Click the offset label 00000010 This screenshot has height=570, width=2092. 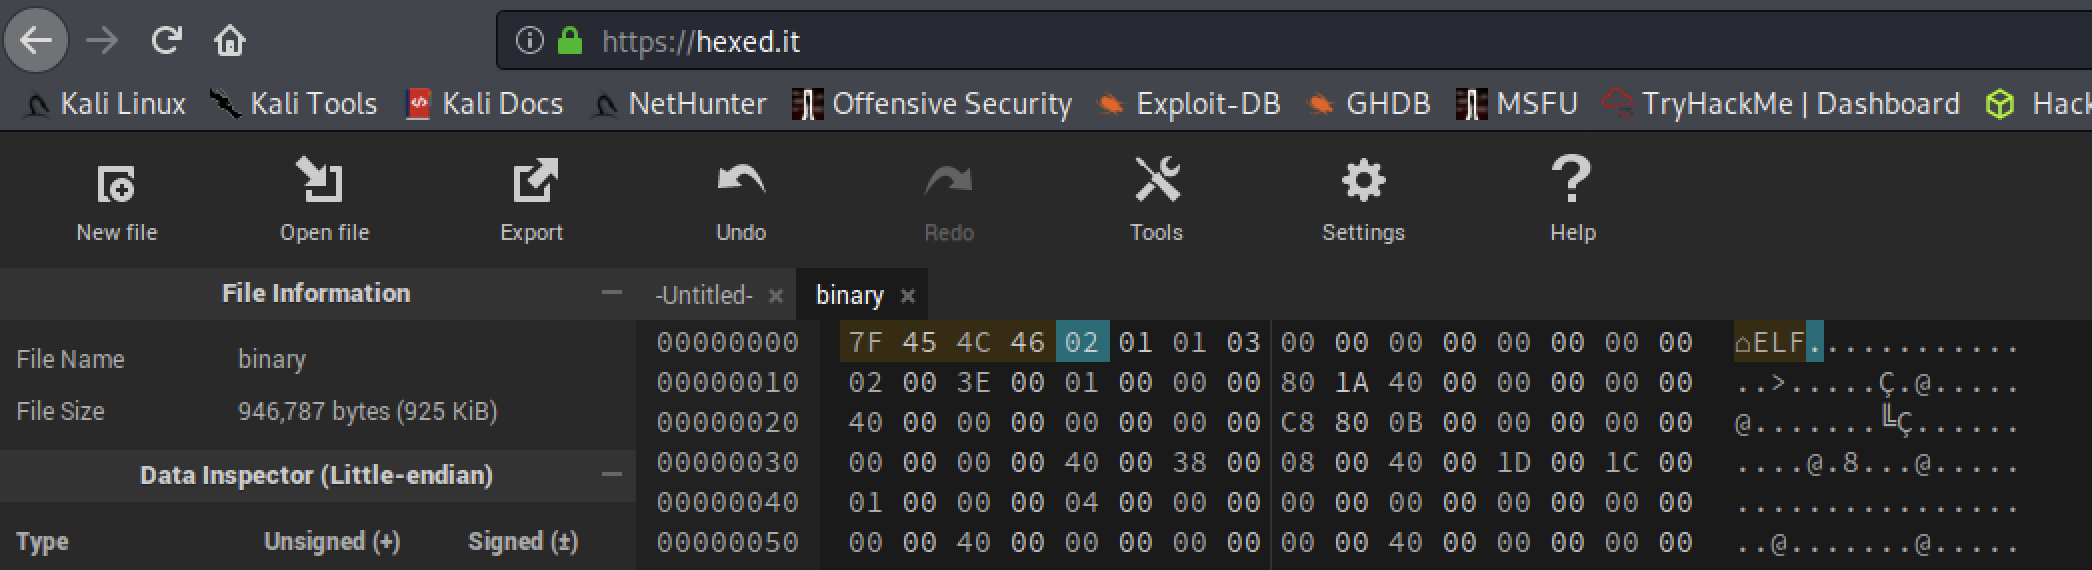[x=728, y=383]
